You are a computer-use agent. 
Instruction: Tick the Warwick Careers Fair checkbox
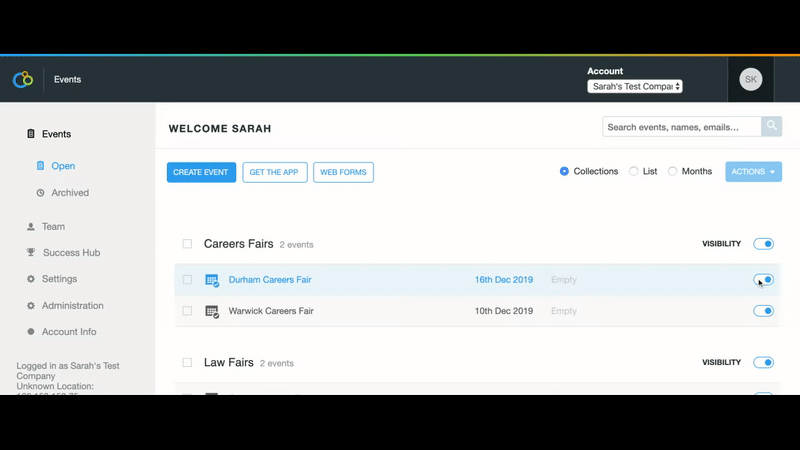[187, 311]
